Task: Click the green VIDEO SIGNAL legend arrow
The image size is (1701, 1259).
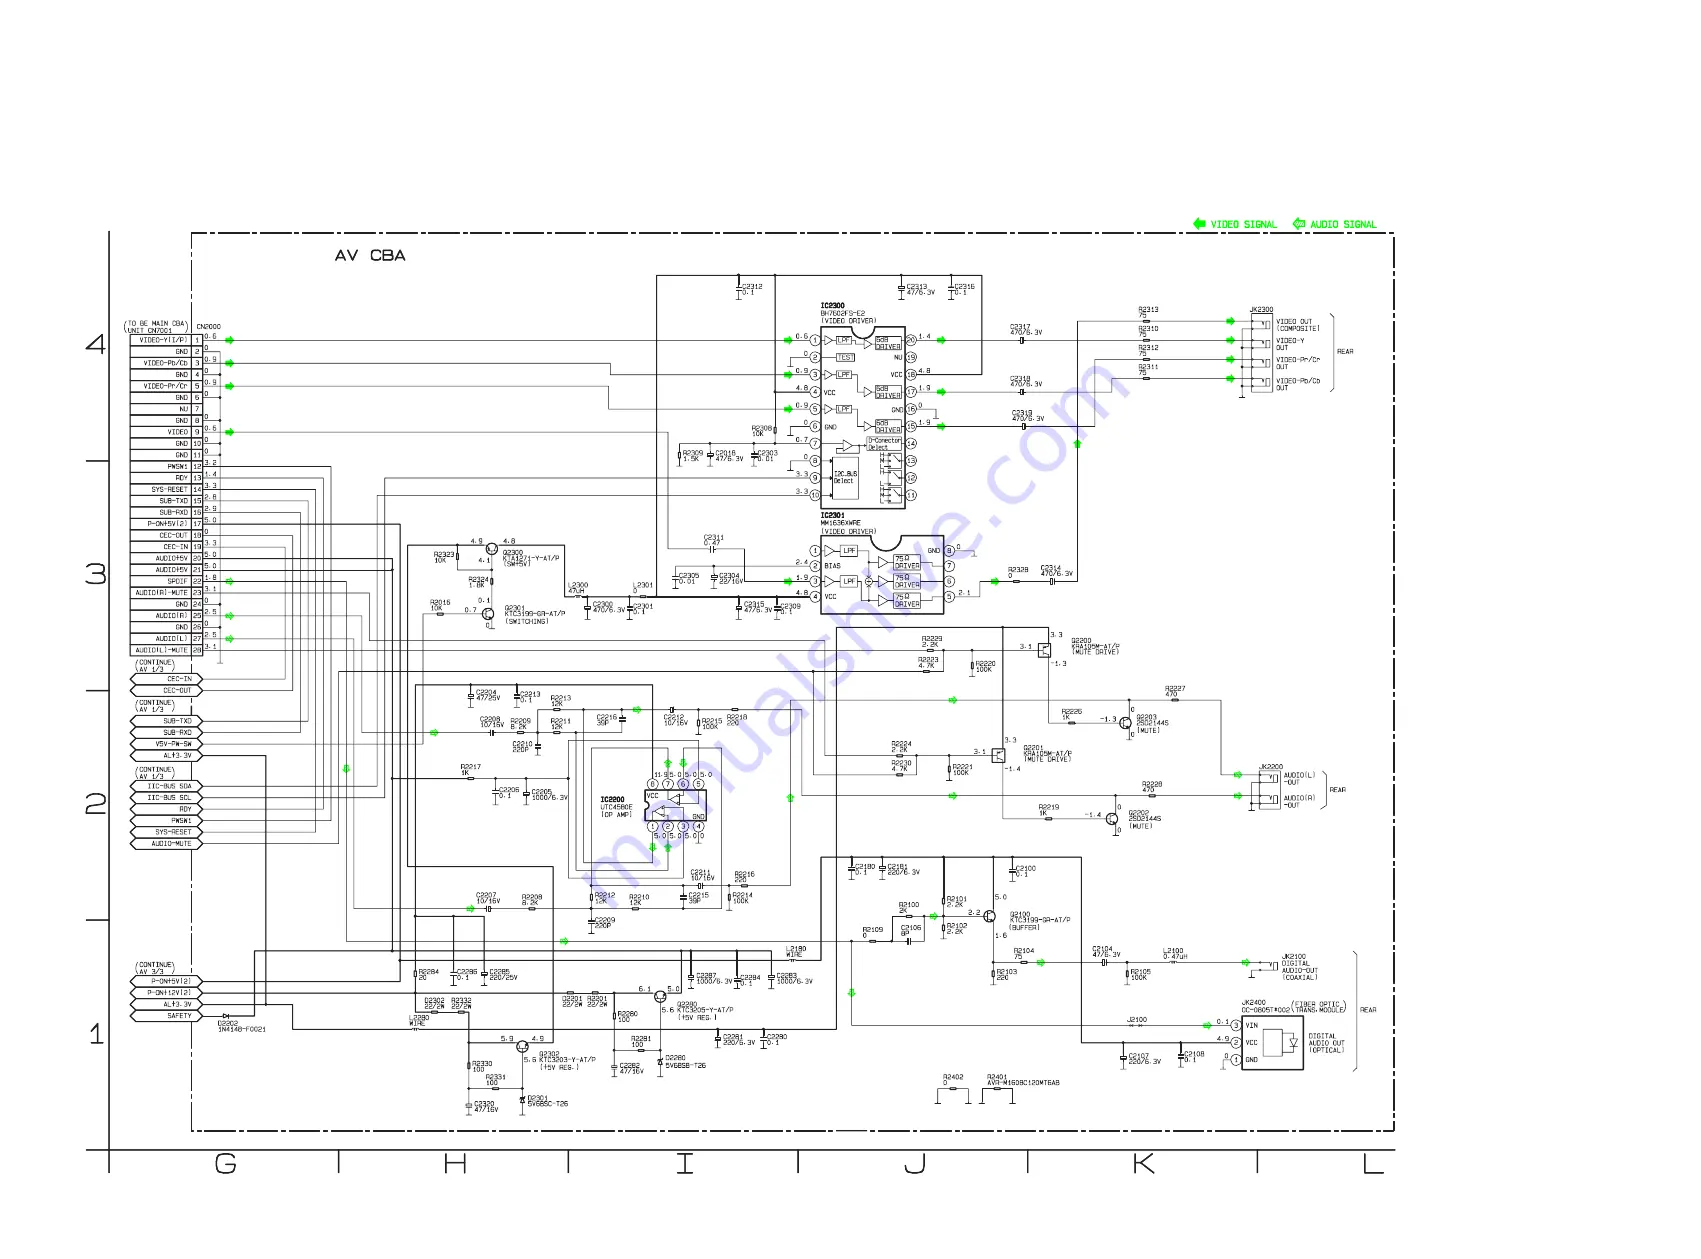Action: tap(1199, 224)
